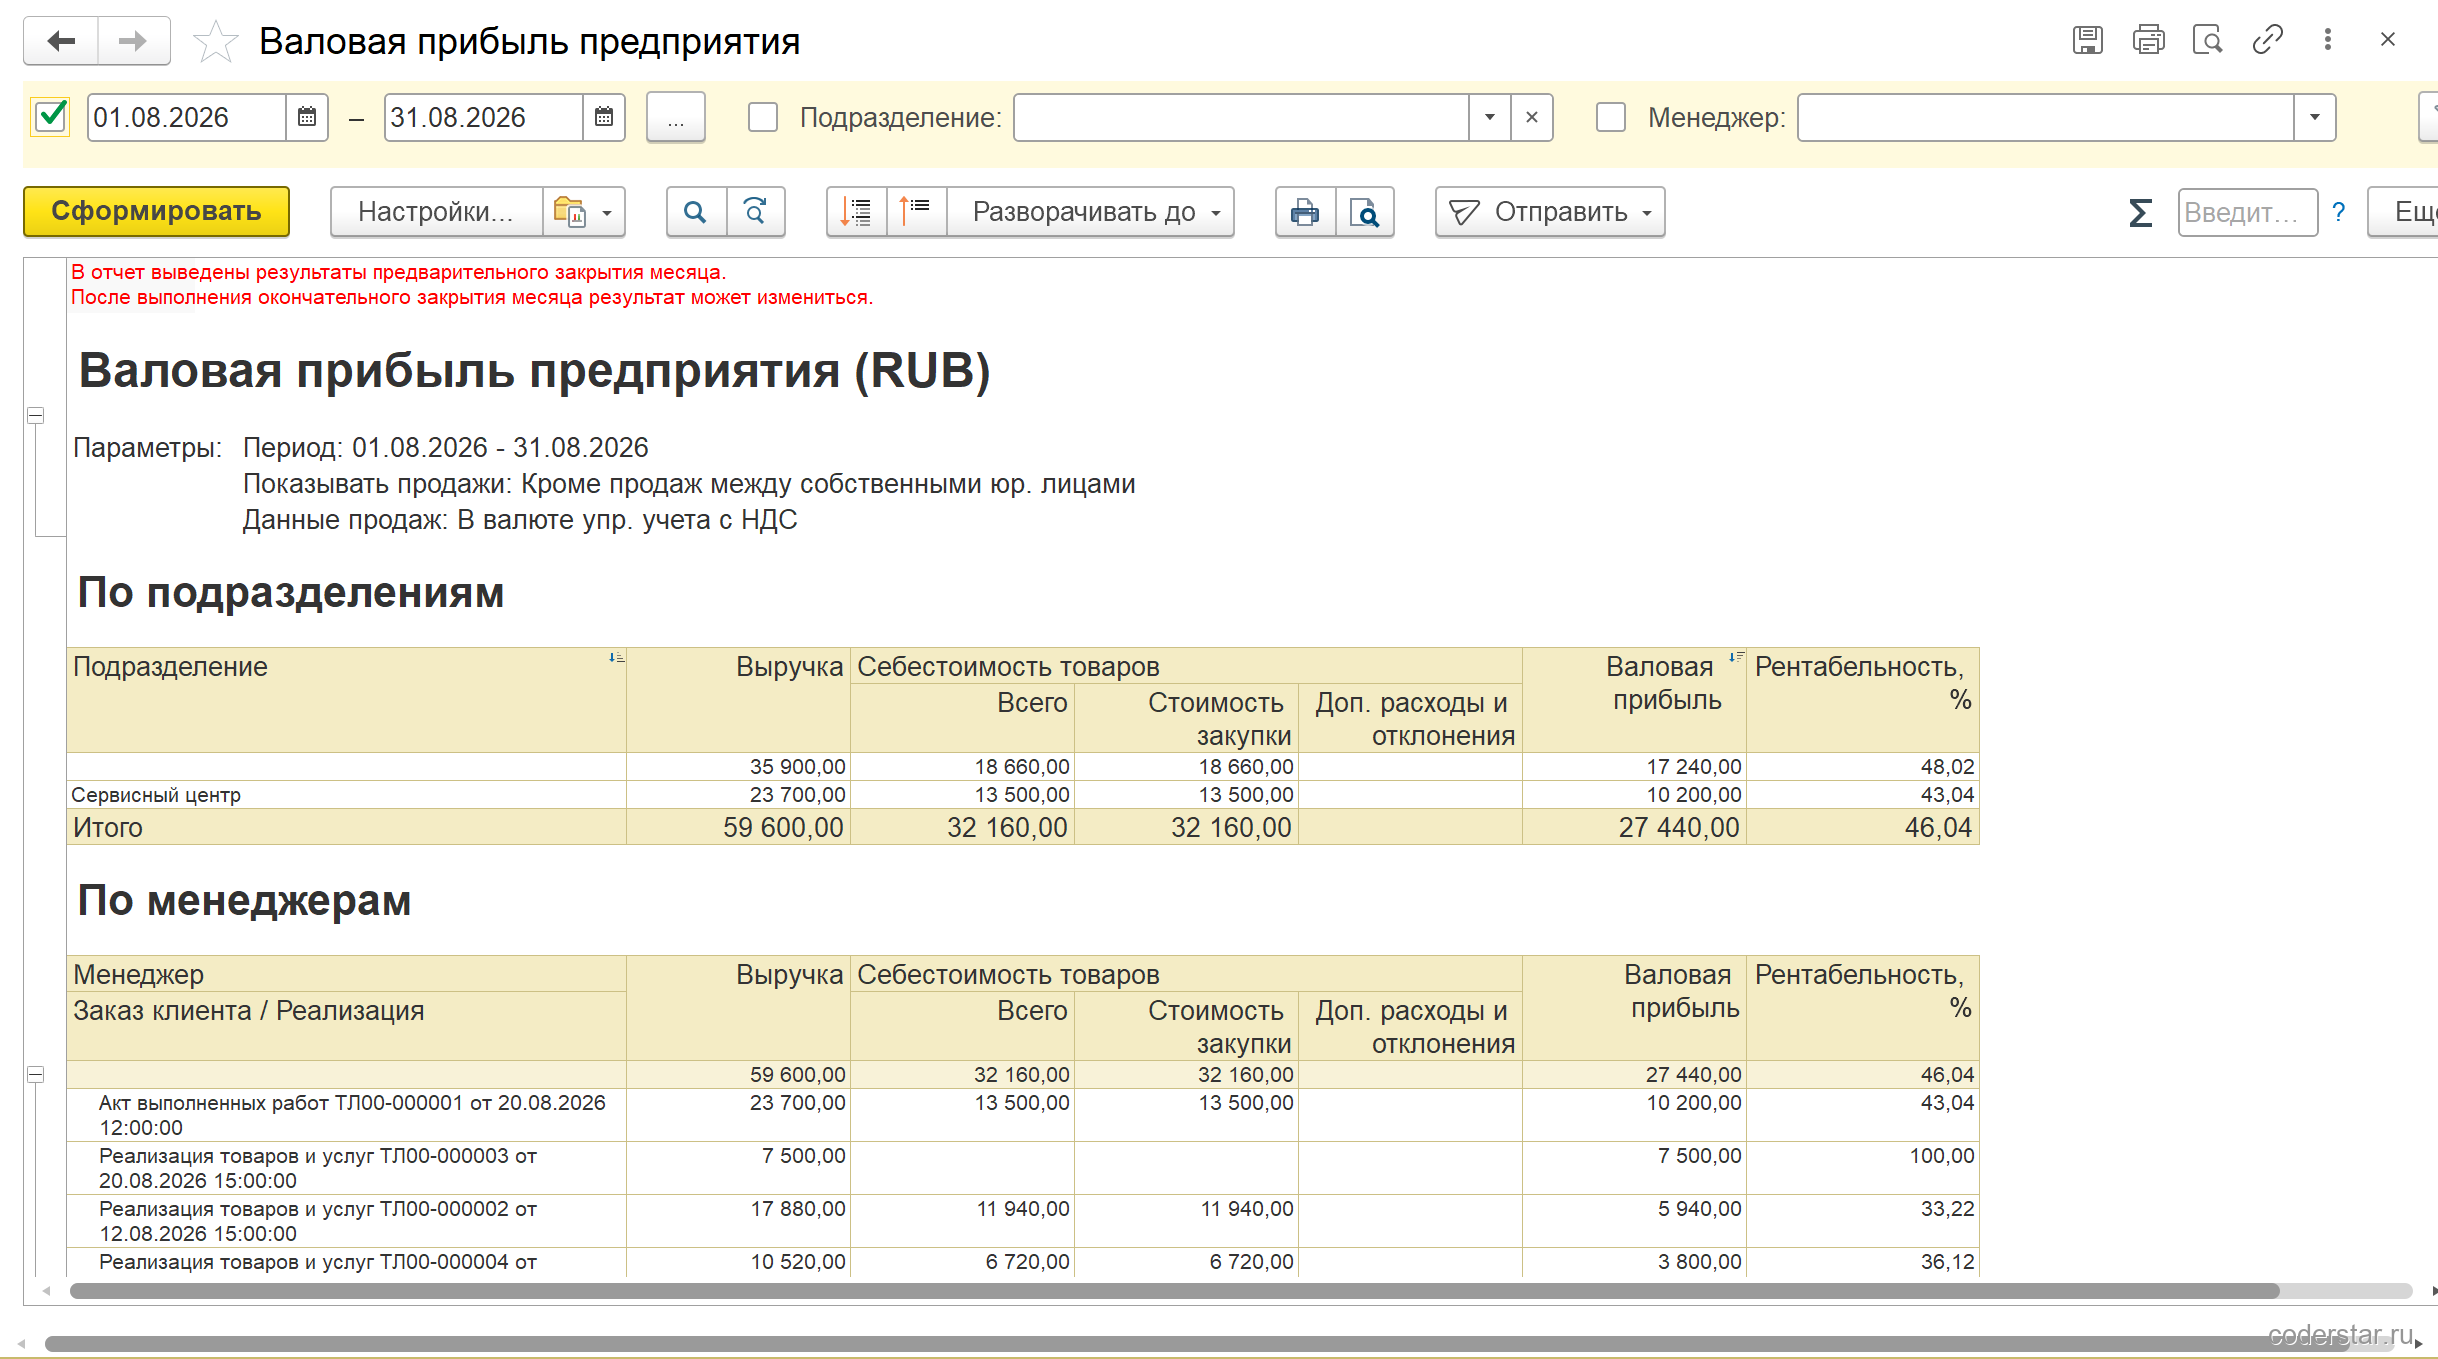This screenshot has width=2438, height=1359.
Task: Open calendar for end date 31.08.2026
Action: [604, 117]
